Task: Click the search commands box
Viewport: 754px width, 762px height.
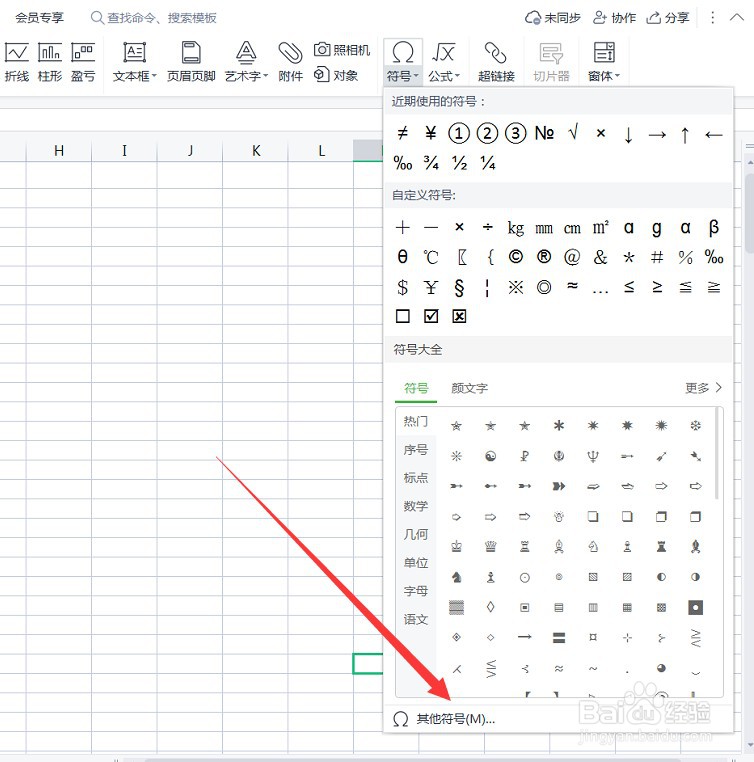Action: [154, 18]
